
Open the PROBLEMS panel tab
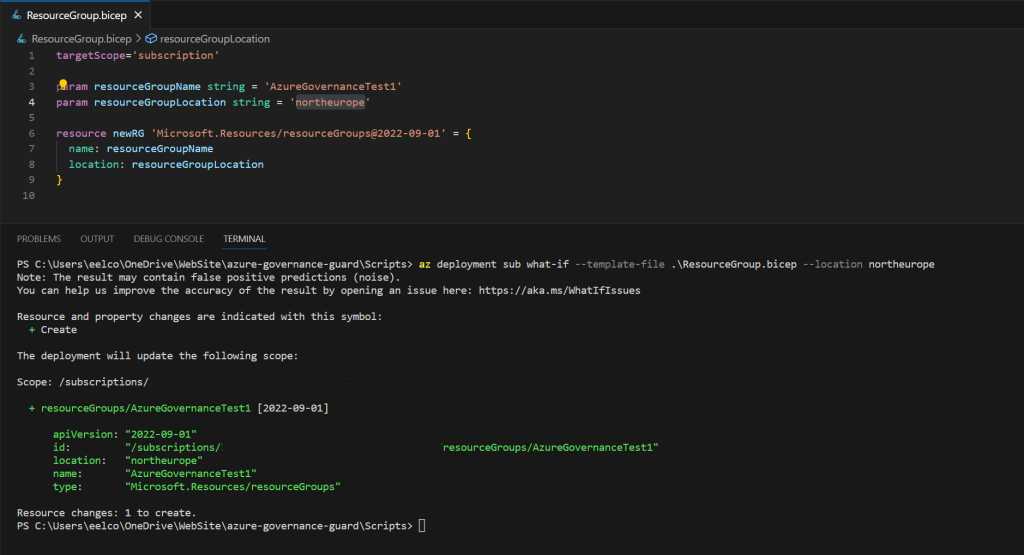point(39,239)
